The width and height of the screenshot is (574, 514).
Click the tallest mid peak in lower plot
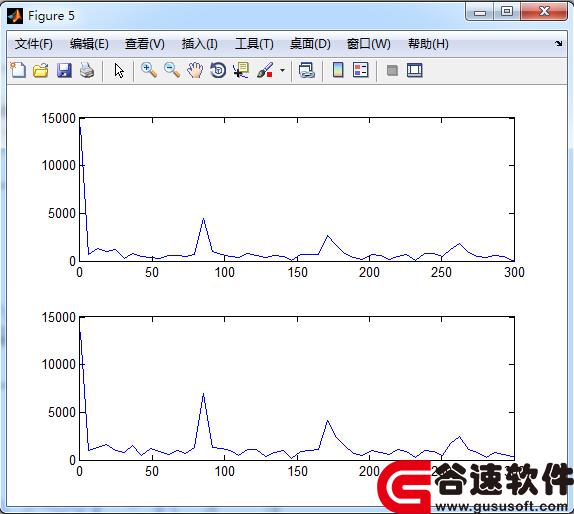[204, 394]
